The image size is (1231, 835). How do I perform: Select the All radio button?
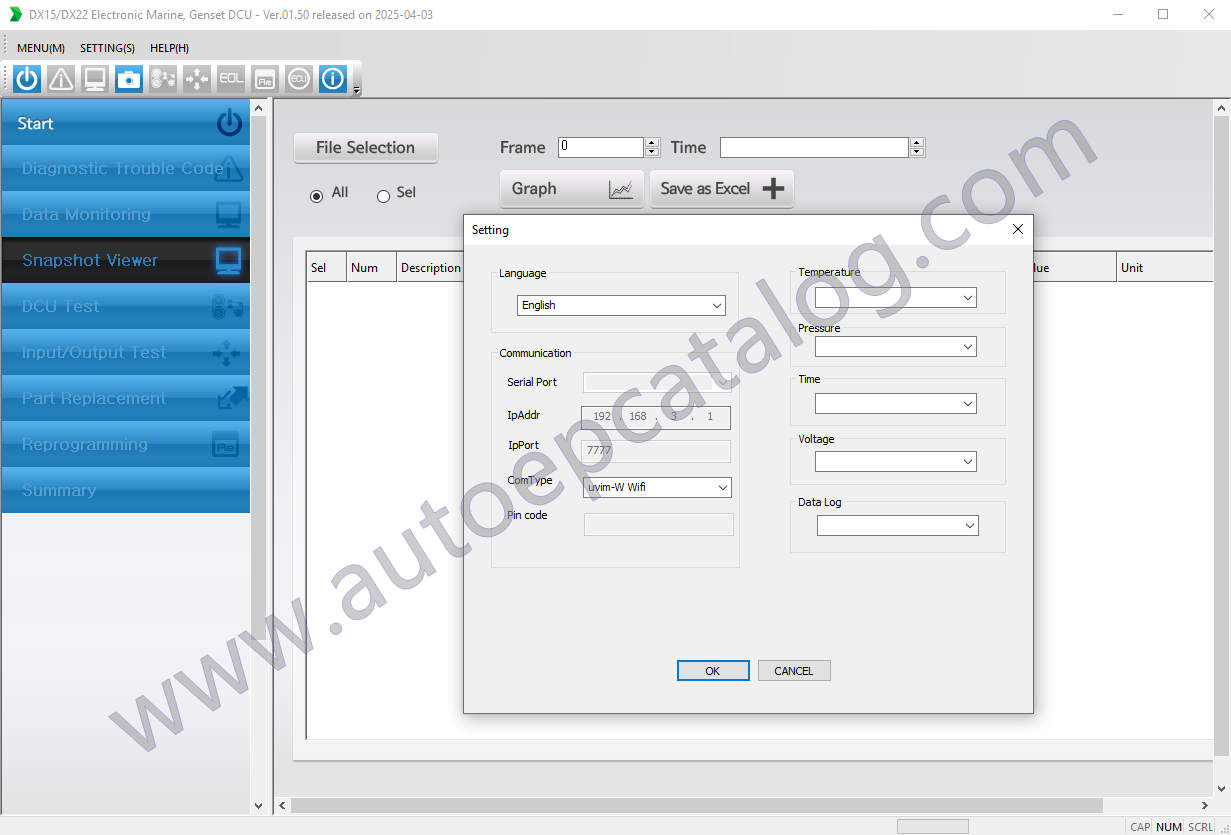(x=317, y=196)
